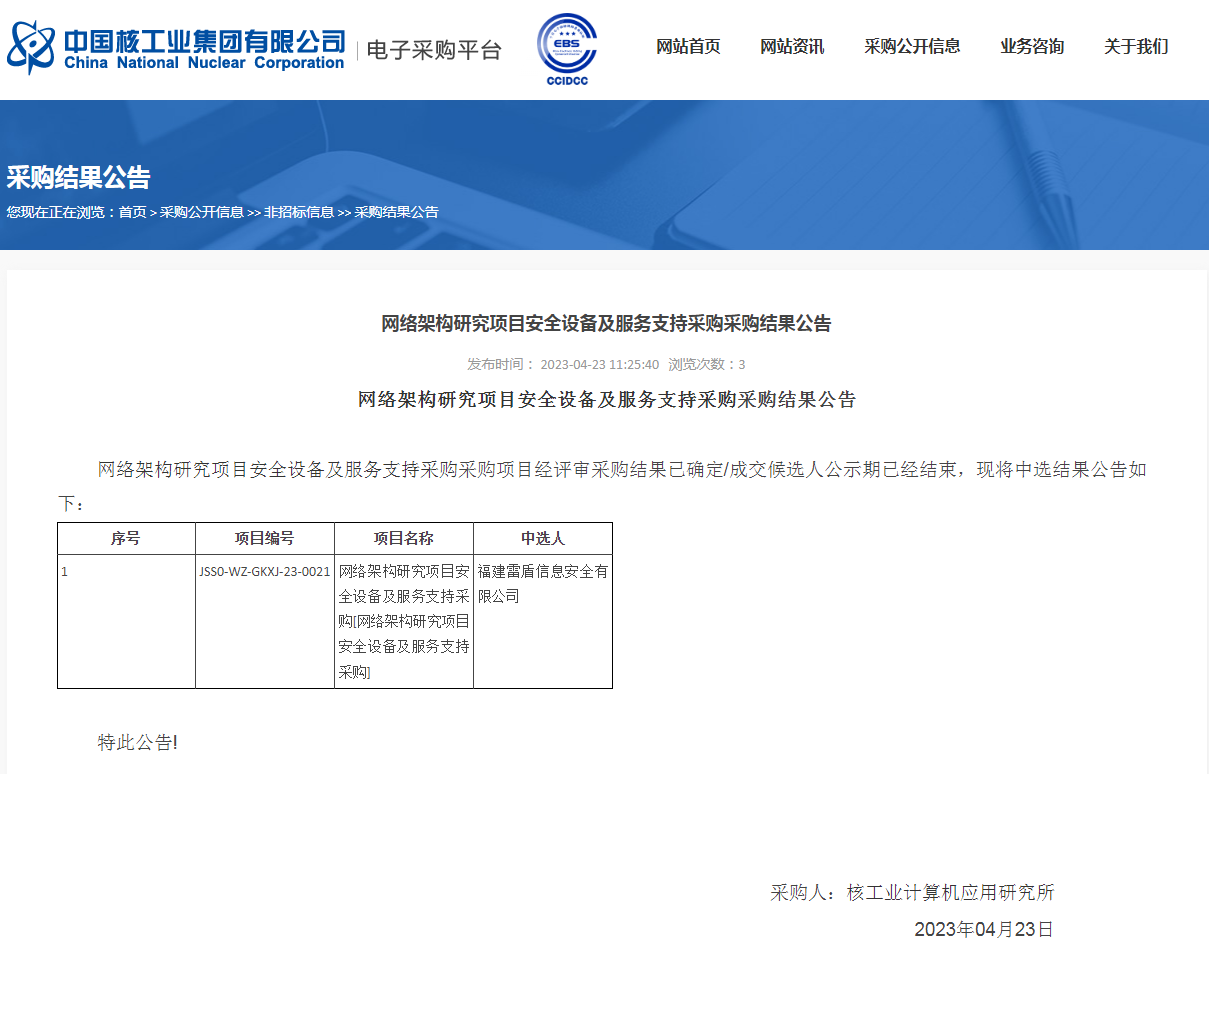Image resolution: width=1209 pixels, height=1010 pixels.
Task: Click the date 2023年04月23日
Action: [x=984, y=929]
